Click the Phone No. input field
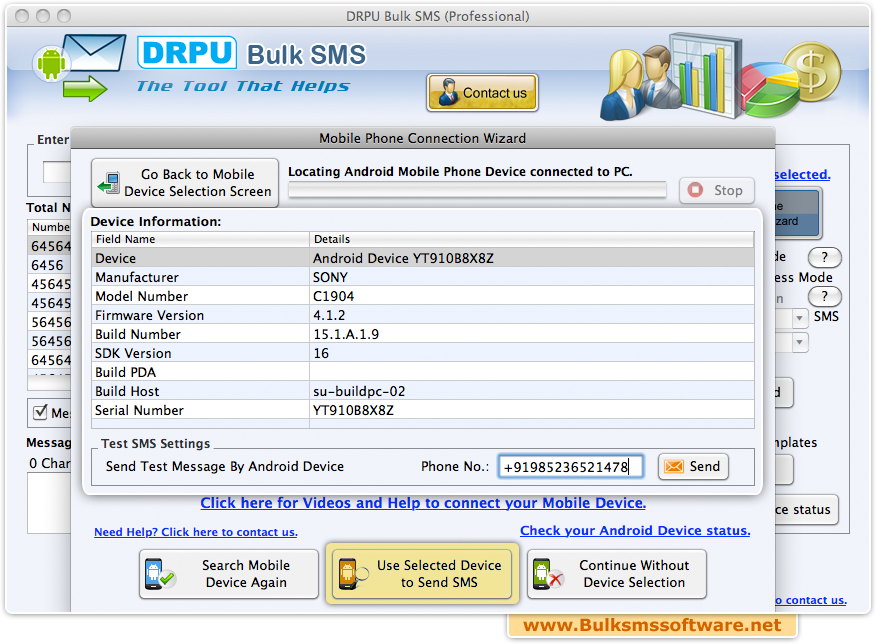Screen dimensions: 876x644 (571, 466)
